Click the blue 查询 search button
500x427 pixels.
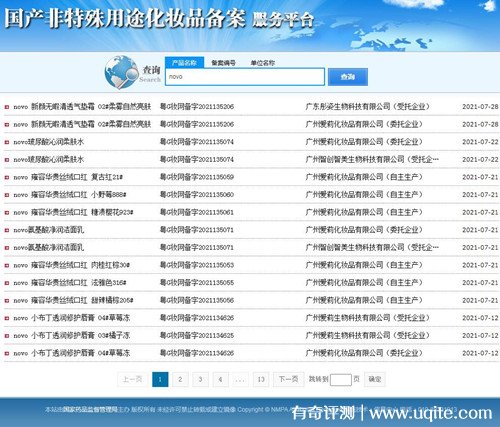(348, 77)
